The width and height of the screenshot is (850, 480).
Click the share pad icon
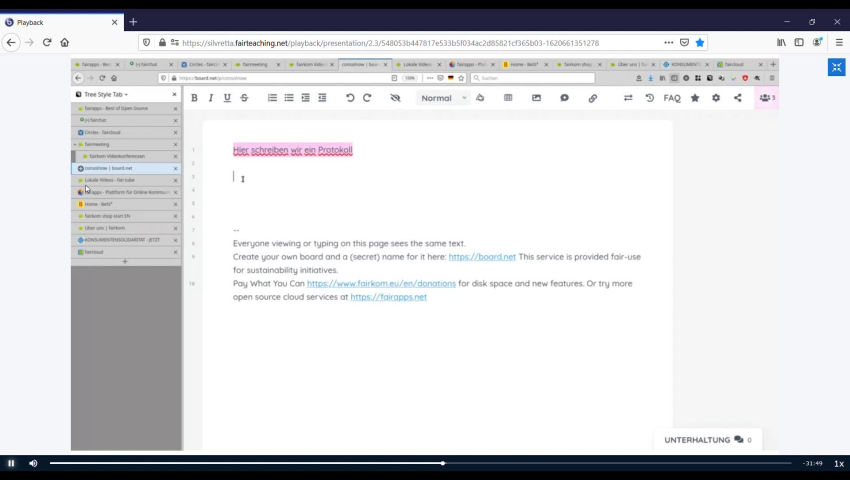tap(738, 98)
